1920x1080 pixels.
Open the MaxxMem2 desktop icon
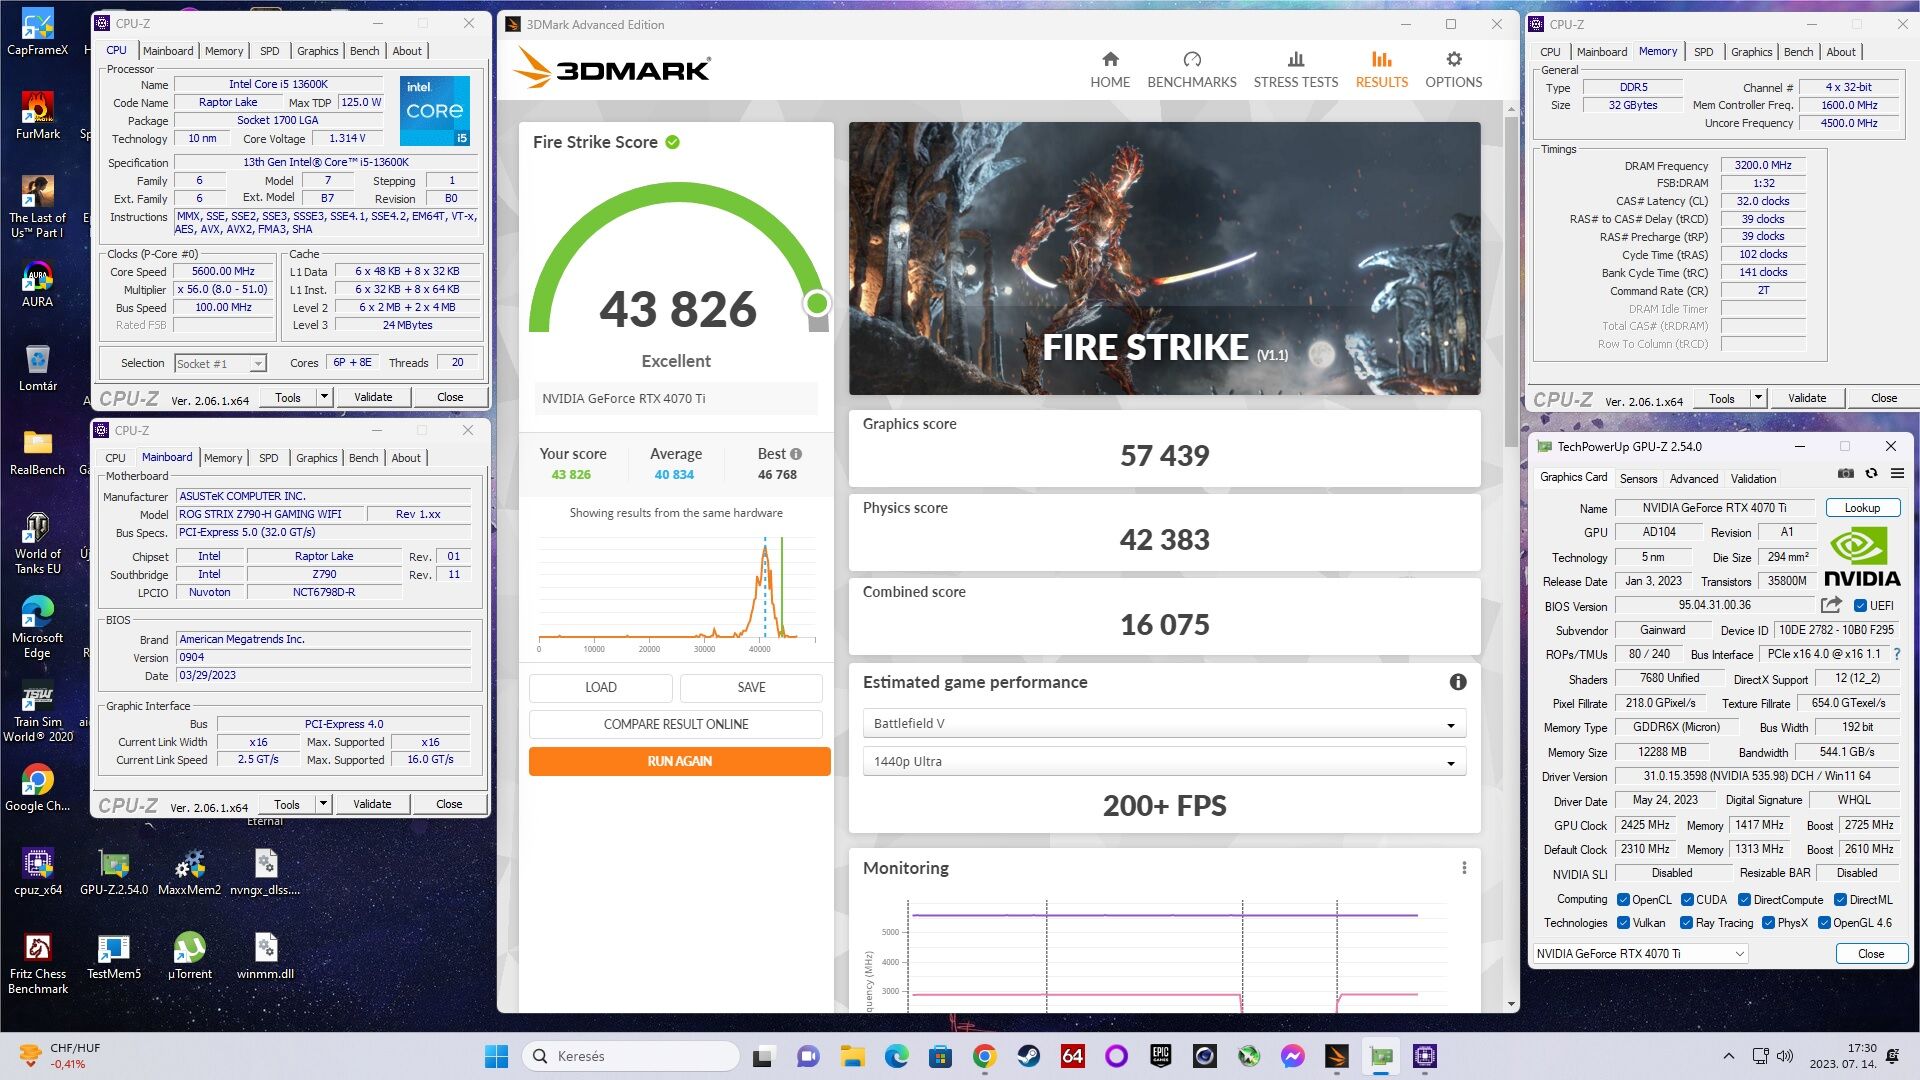point(189,871)
